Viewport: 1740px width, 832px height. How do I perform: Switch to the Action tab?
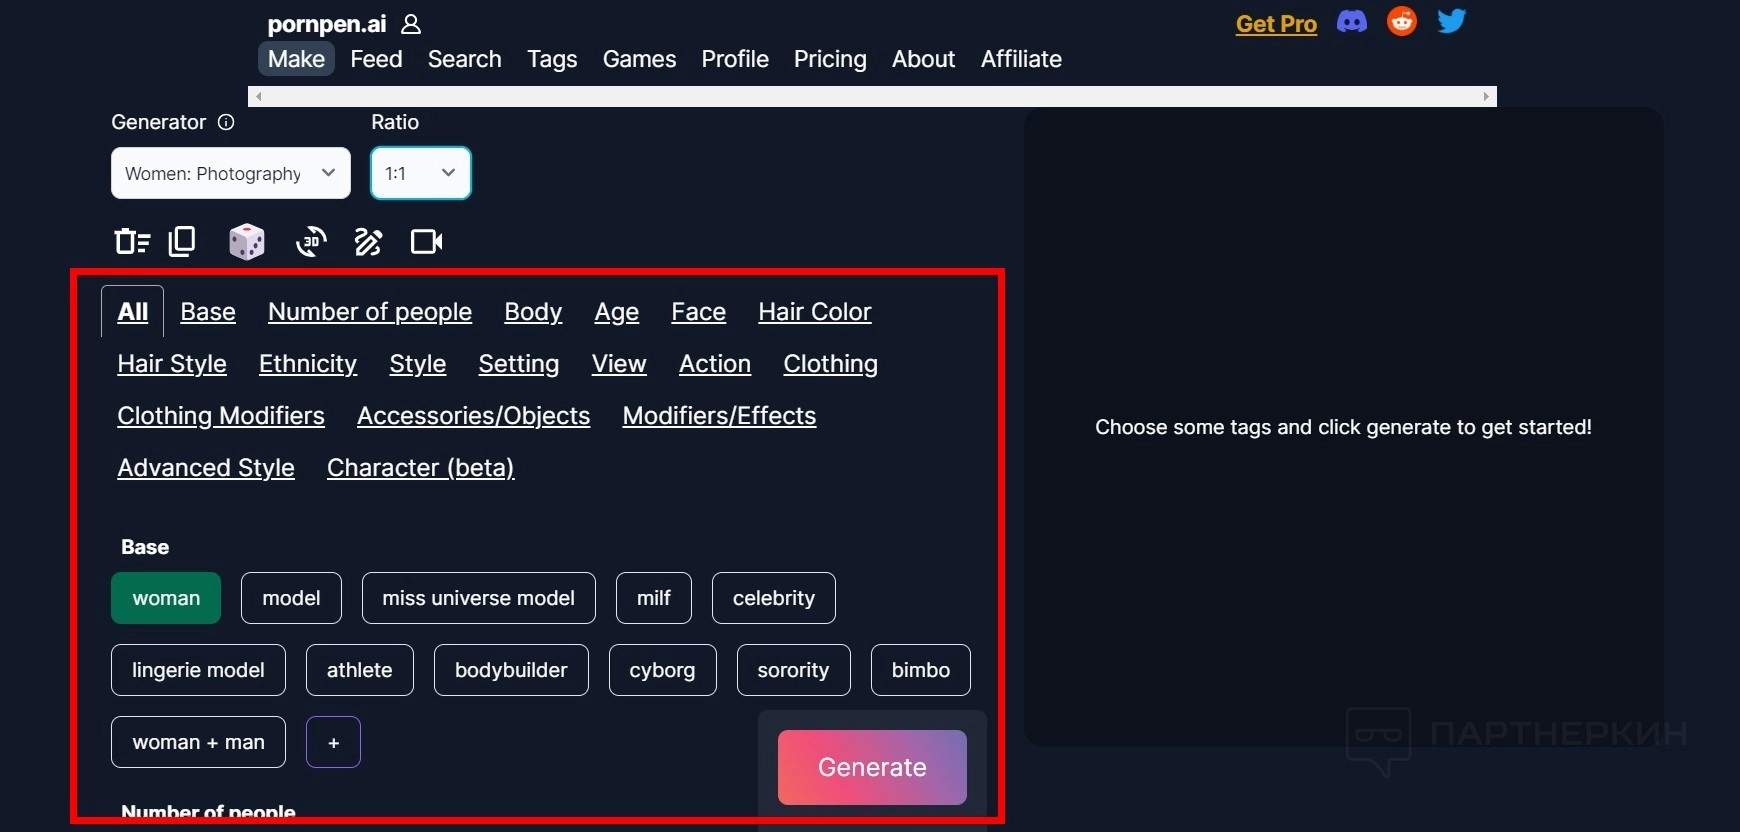[x=715, y=364]
